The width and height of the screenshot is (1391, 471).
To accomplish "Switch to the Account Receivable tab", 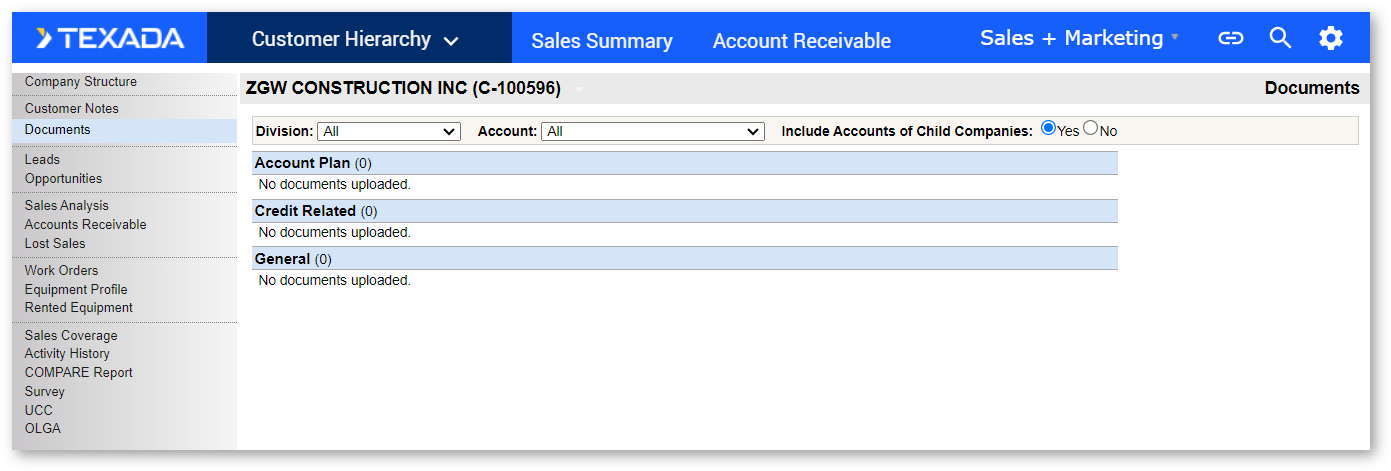I will pos(801,41).
